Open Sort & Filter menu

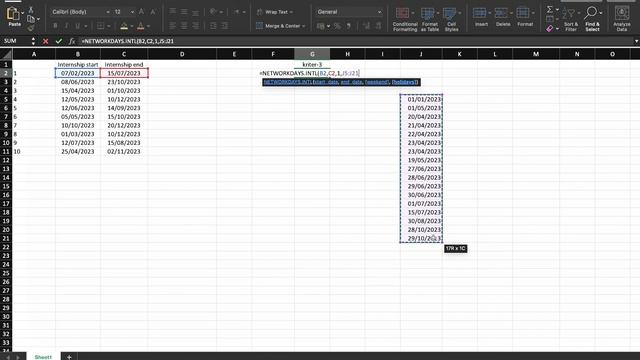(570, 19)
